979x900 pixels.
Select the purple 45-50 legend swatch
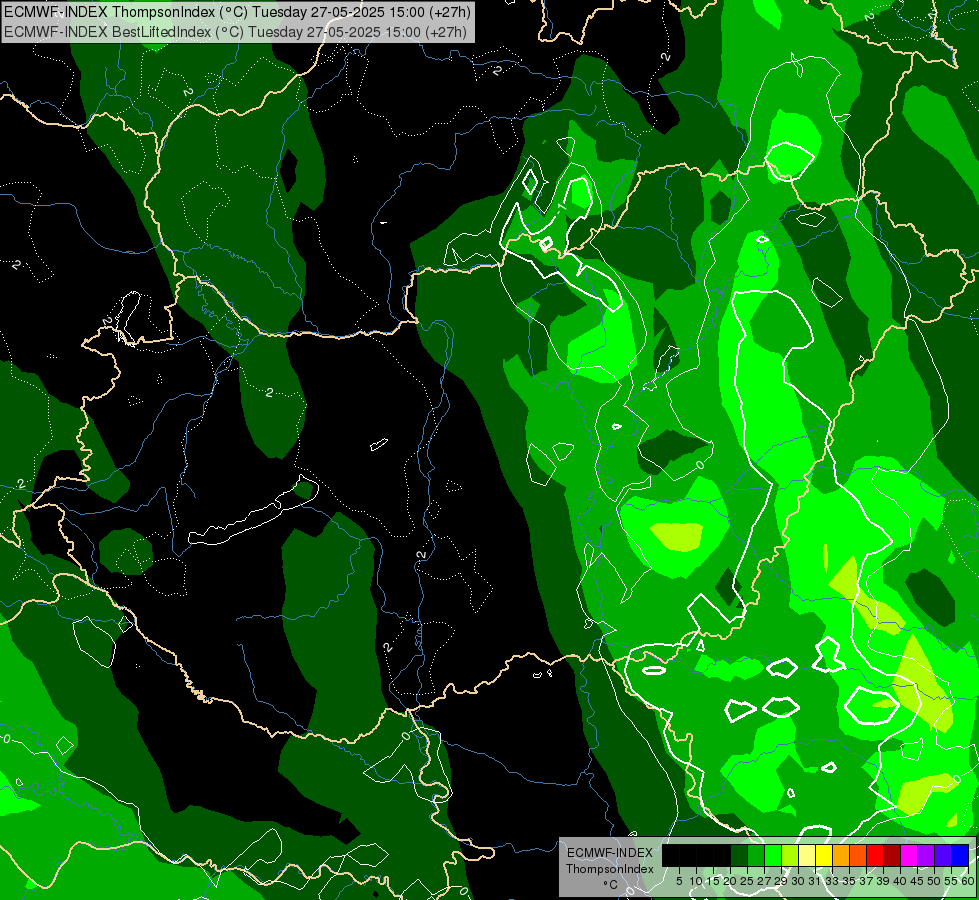pos(926,855)
